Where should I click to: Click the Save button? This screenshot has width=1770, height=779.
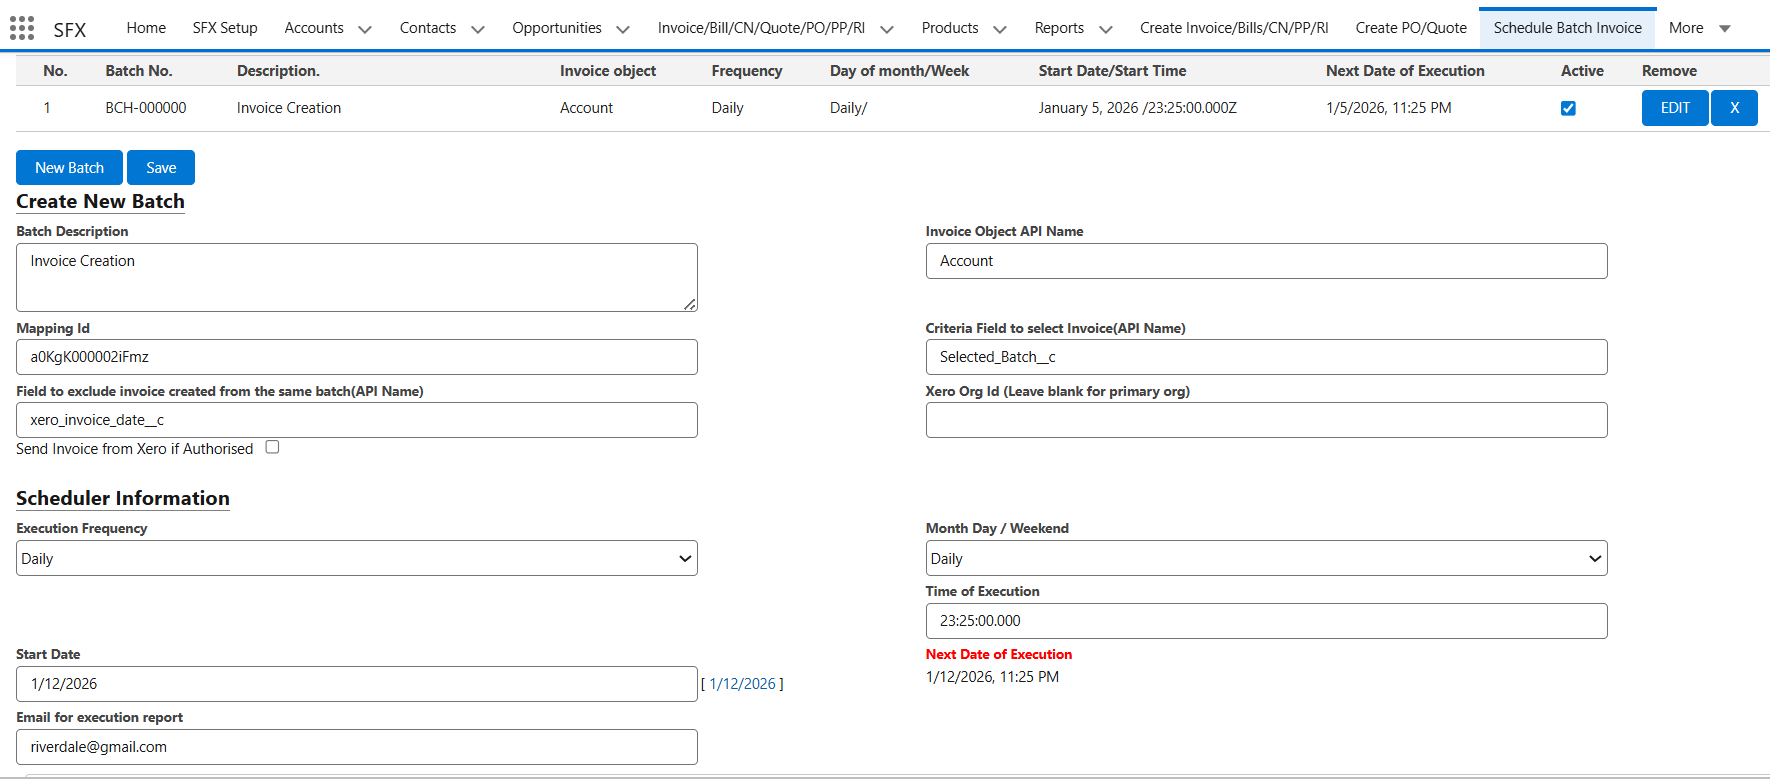click(x=161, y=168)
